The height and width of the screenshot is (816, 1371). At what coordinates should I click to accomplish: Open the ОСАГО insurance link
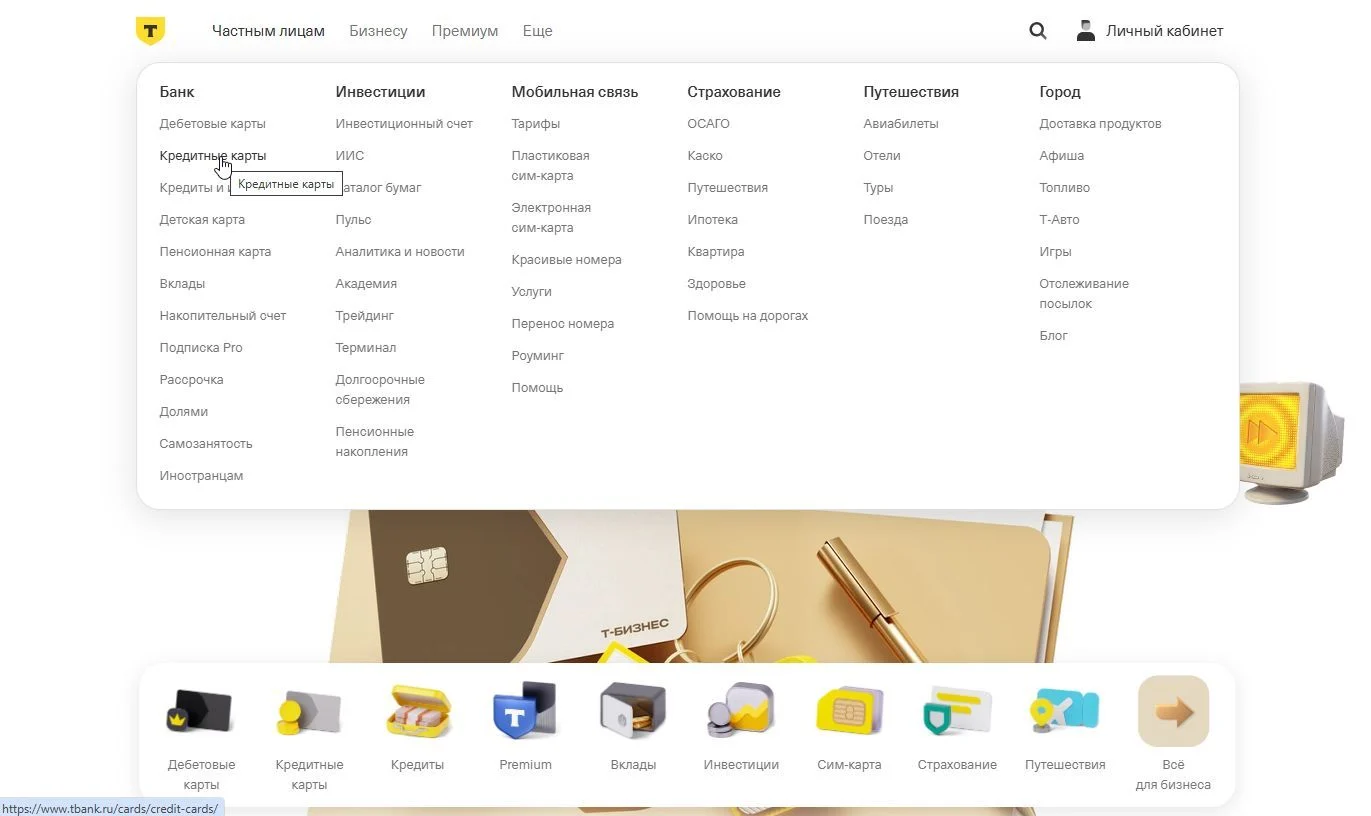(x=709, y=124)
